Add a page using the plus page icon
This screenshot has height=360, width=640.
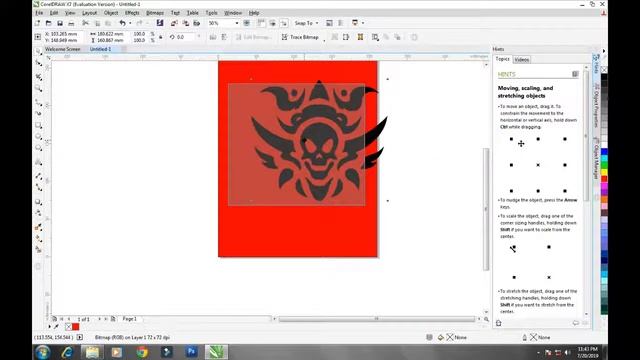point(113,319)
